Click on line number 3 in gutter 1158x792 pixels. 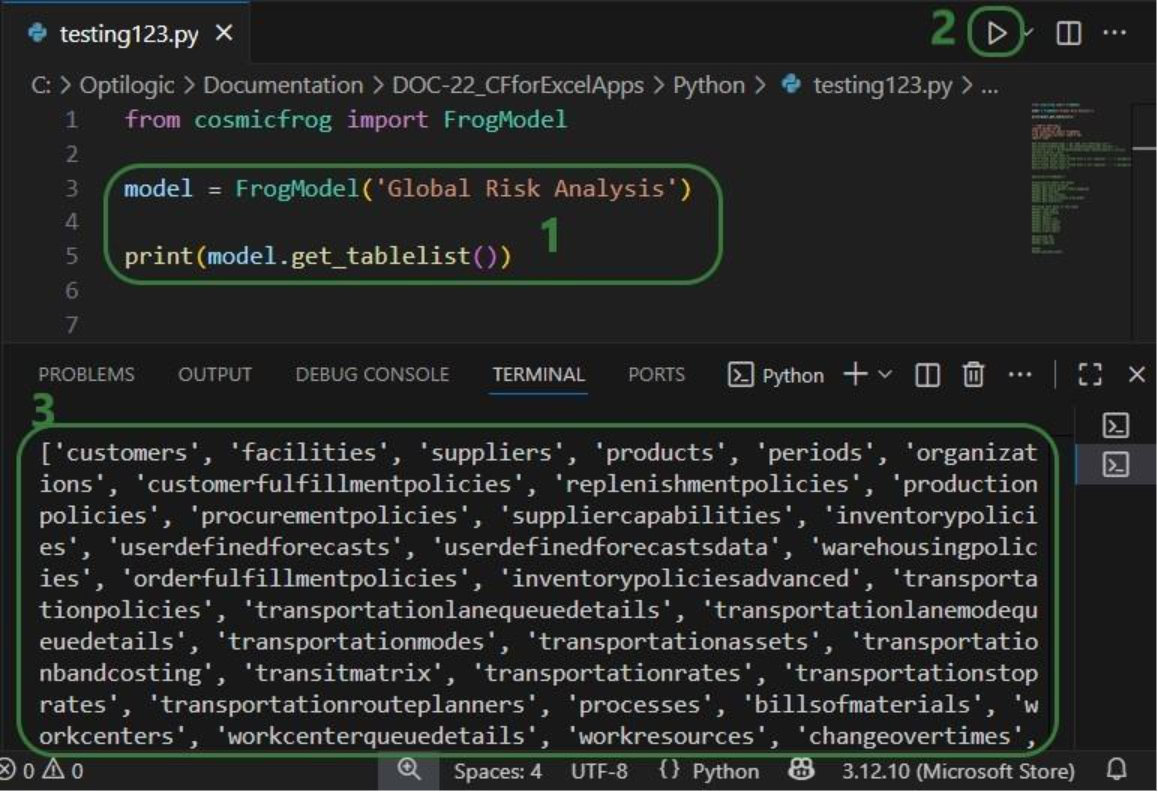71,188
